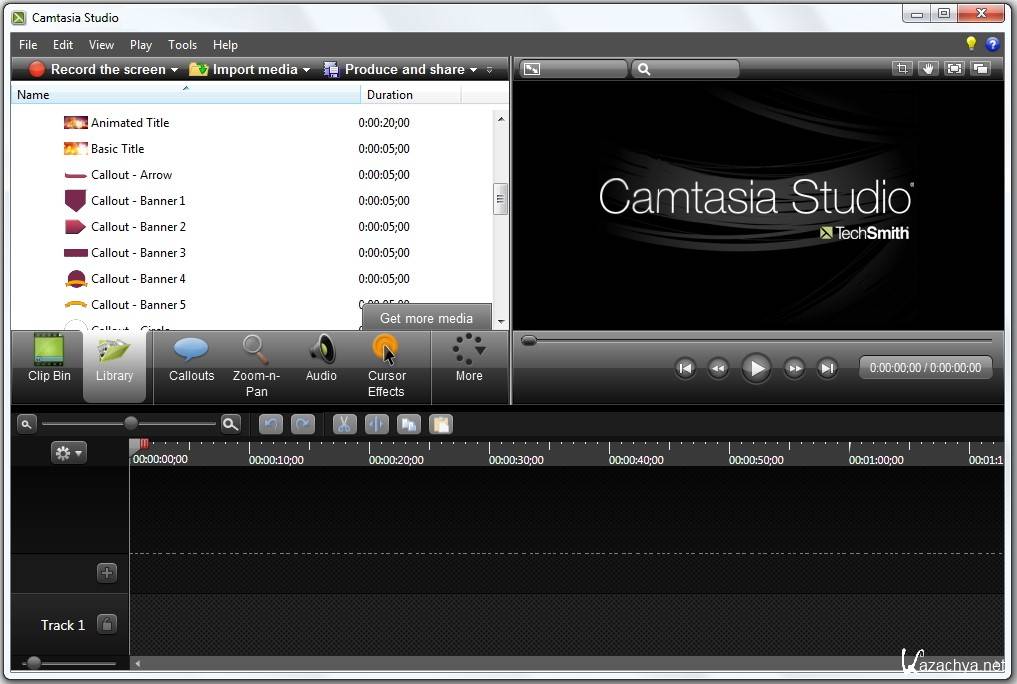Open the timeline gear settings dropdown
The width and height of the screenshot is (1017, 684).
tap(69, 453)
